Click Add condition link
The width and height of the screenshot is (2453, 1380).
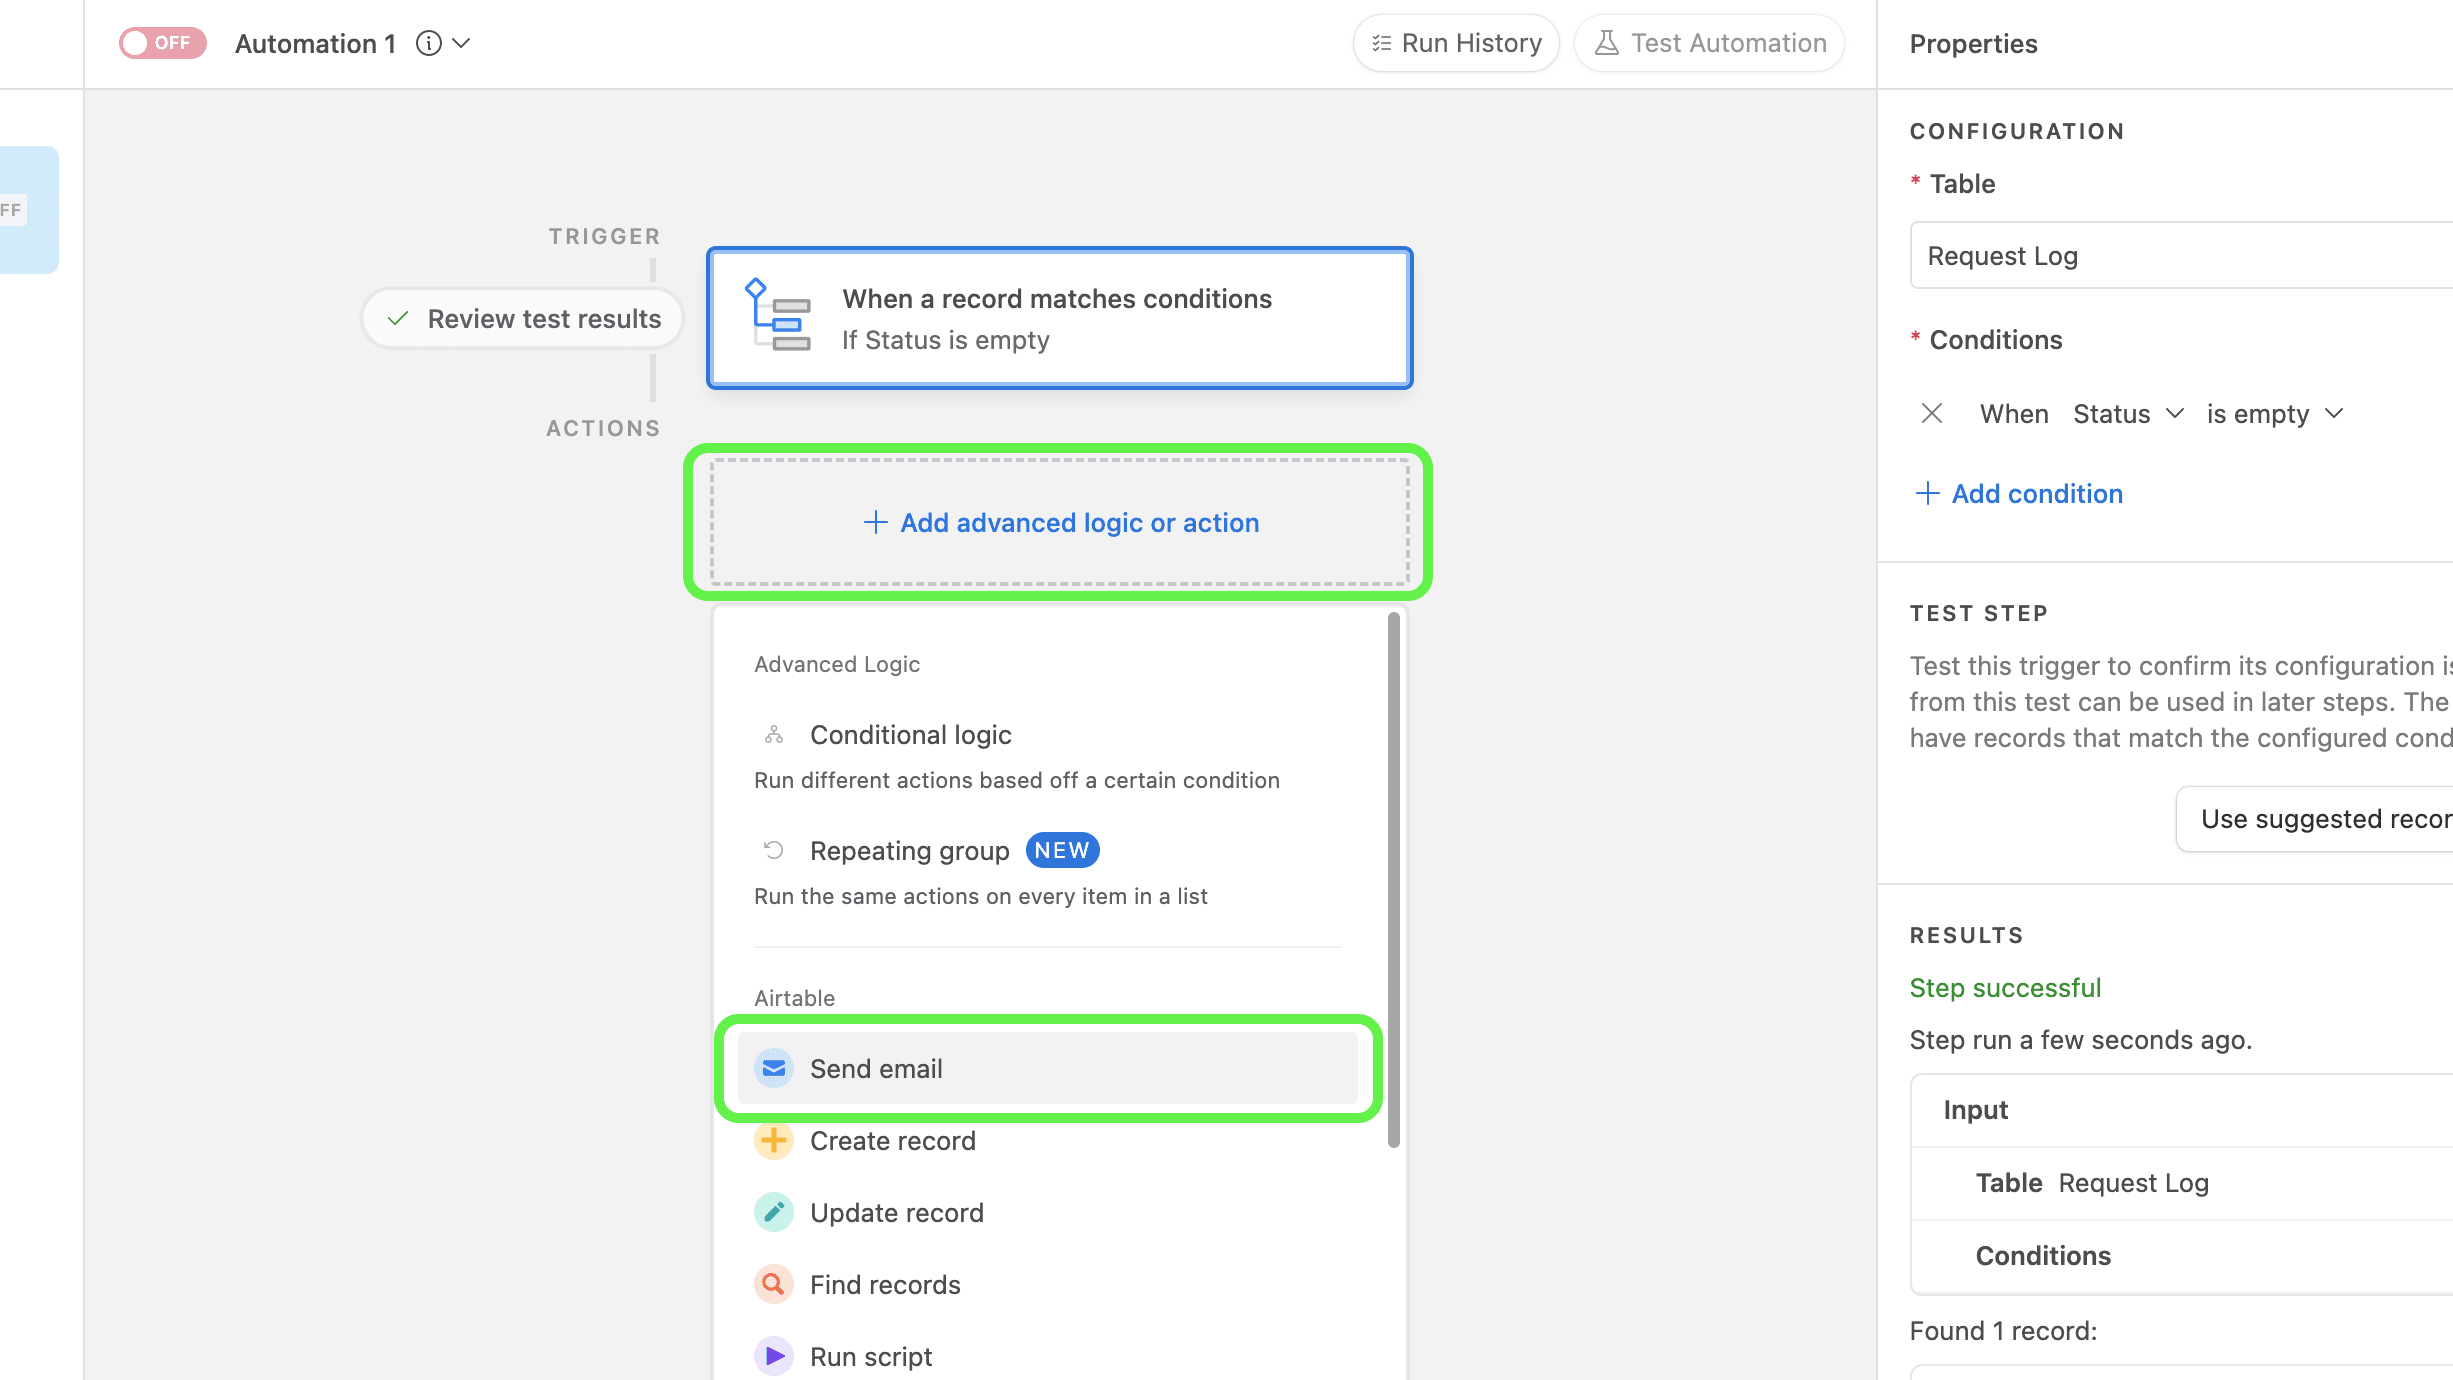click(2018, 494)
